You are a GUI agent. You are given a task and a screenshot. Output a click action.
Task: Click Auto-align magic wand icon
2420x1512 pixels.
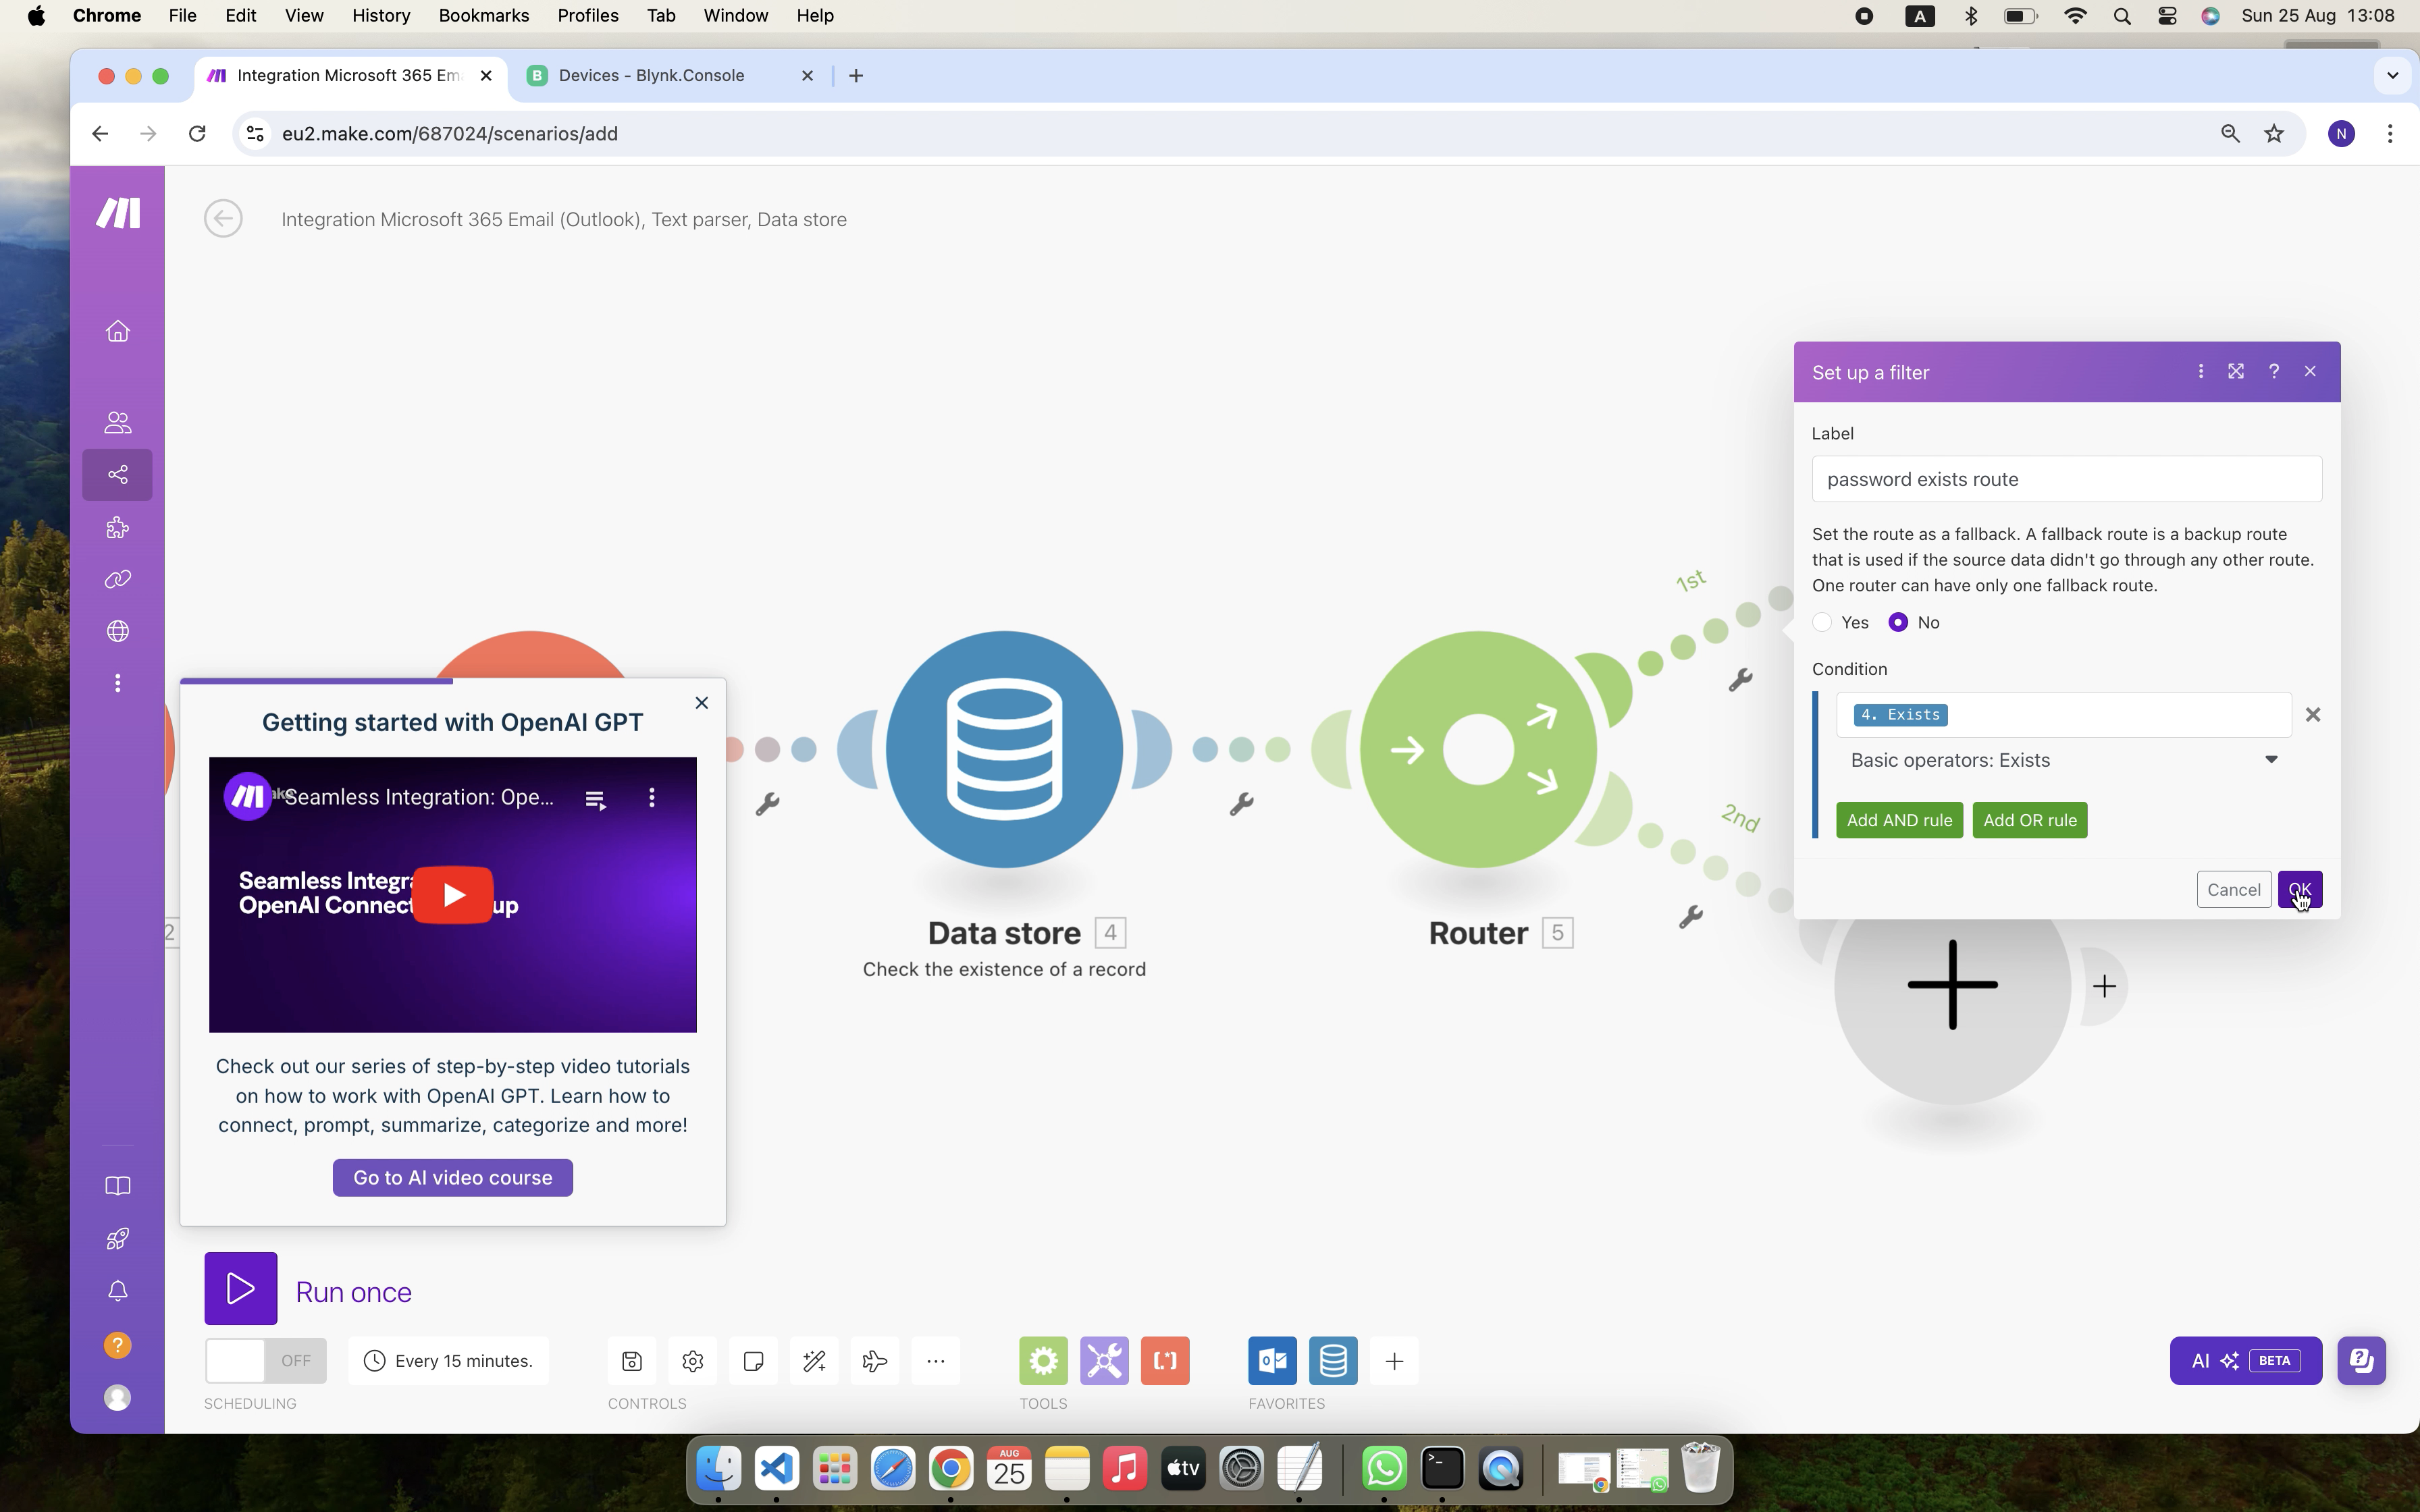(x=814, y=1361)
